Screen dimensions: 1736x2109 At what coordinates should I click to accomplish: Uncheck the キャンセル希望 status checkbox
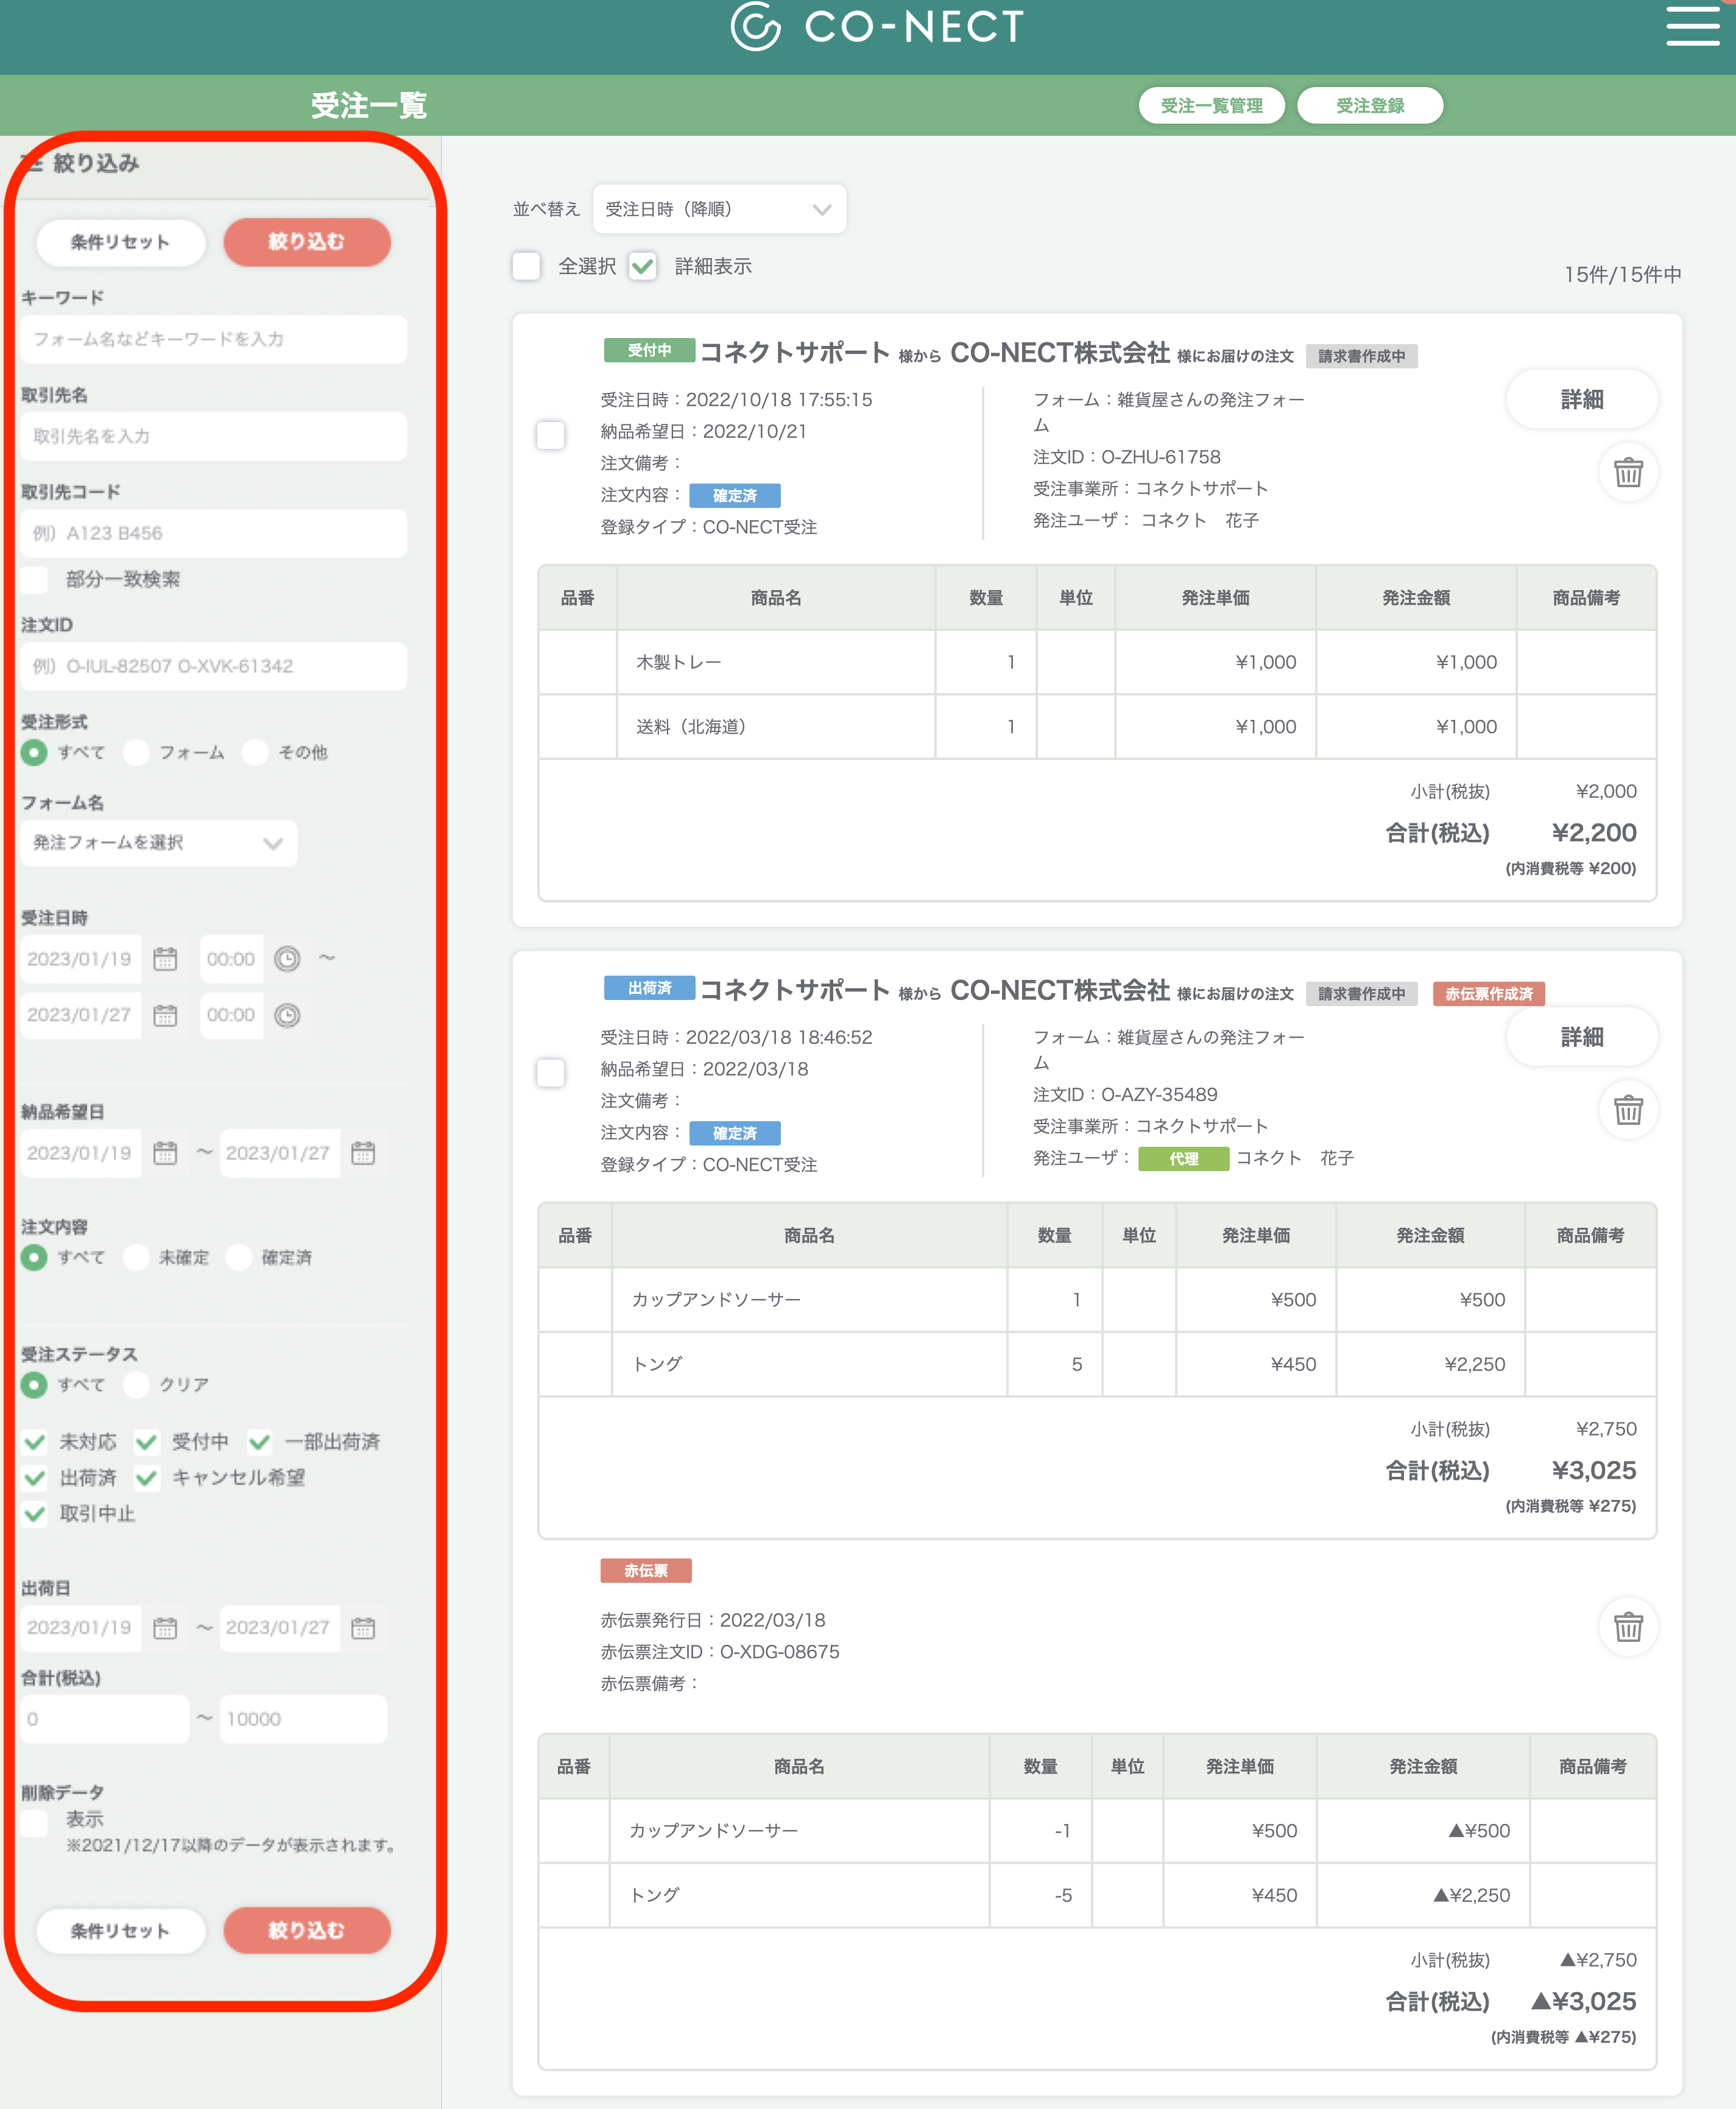click(147, 1478)
